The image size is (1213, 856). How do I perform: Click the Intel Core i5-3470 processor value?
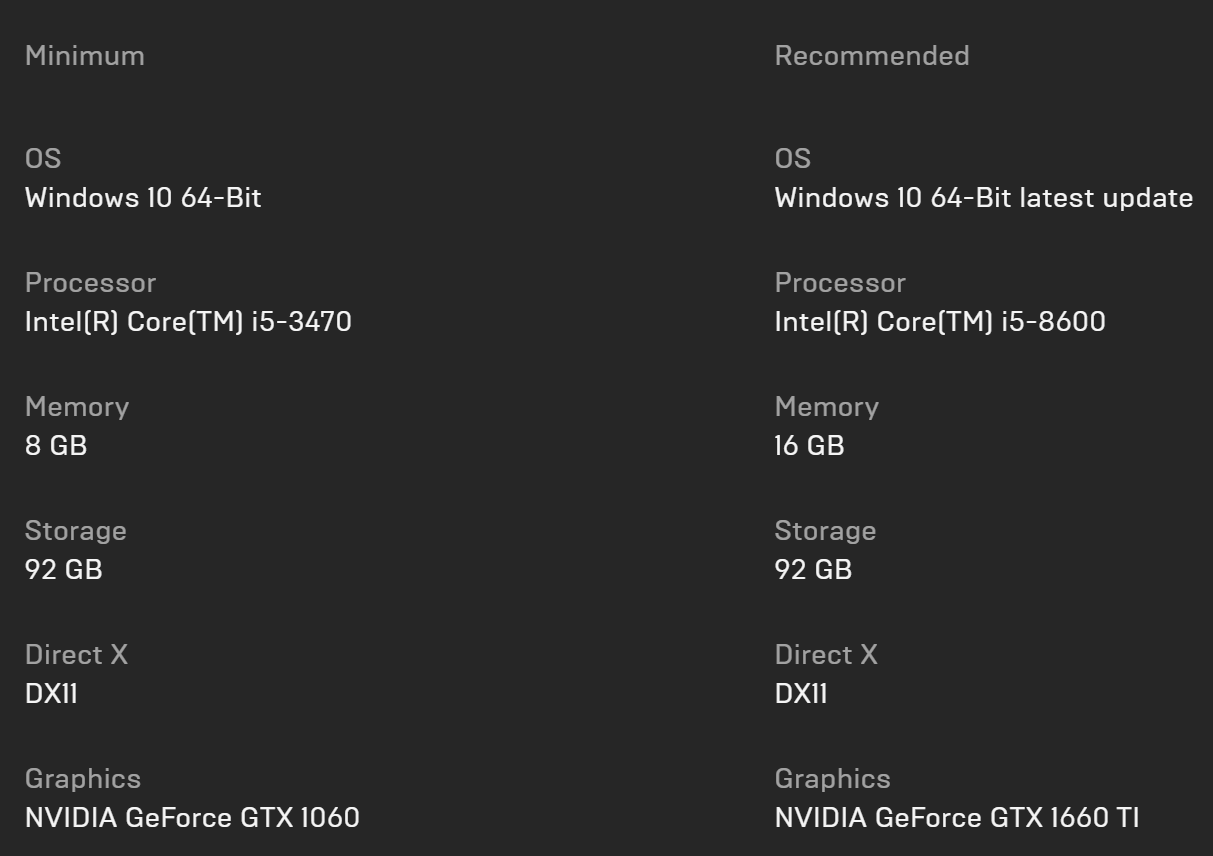188,322
